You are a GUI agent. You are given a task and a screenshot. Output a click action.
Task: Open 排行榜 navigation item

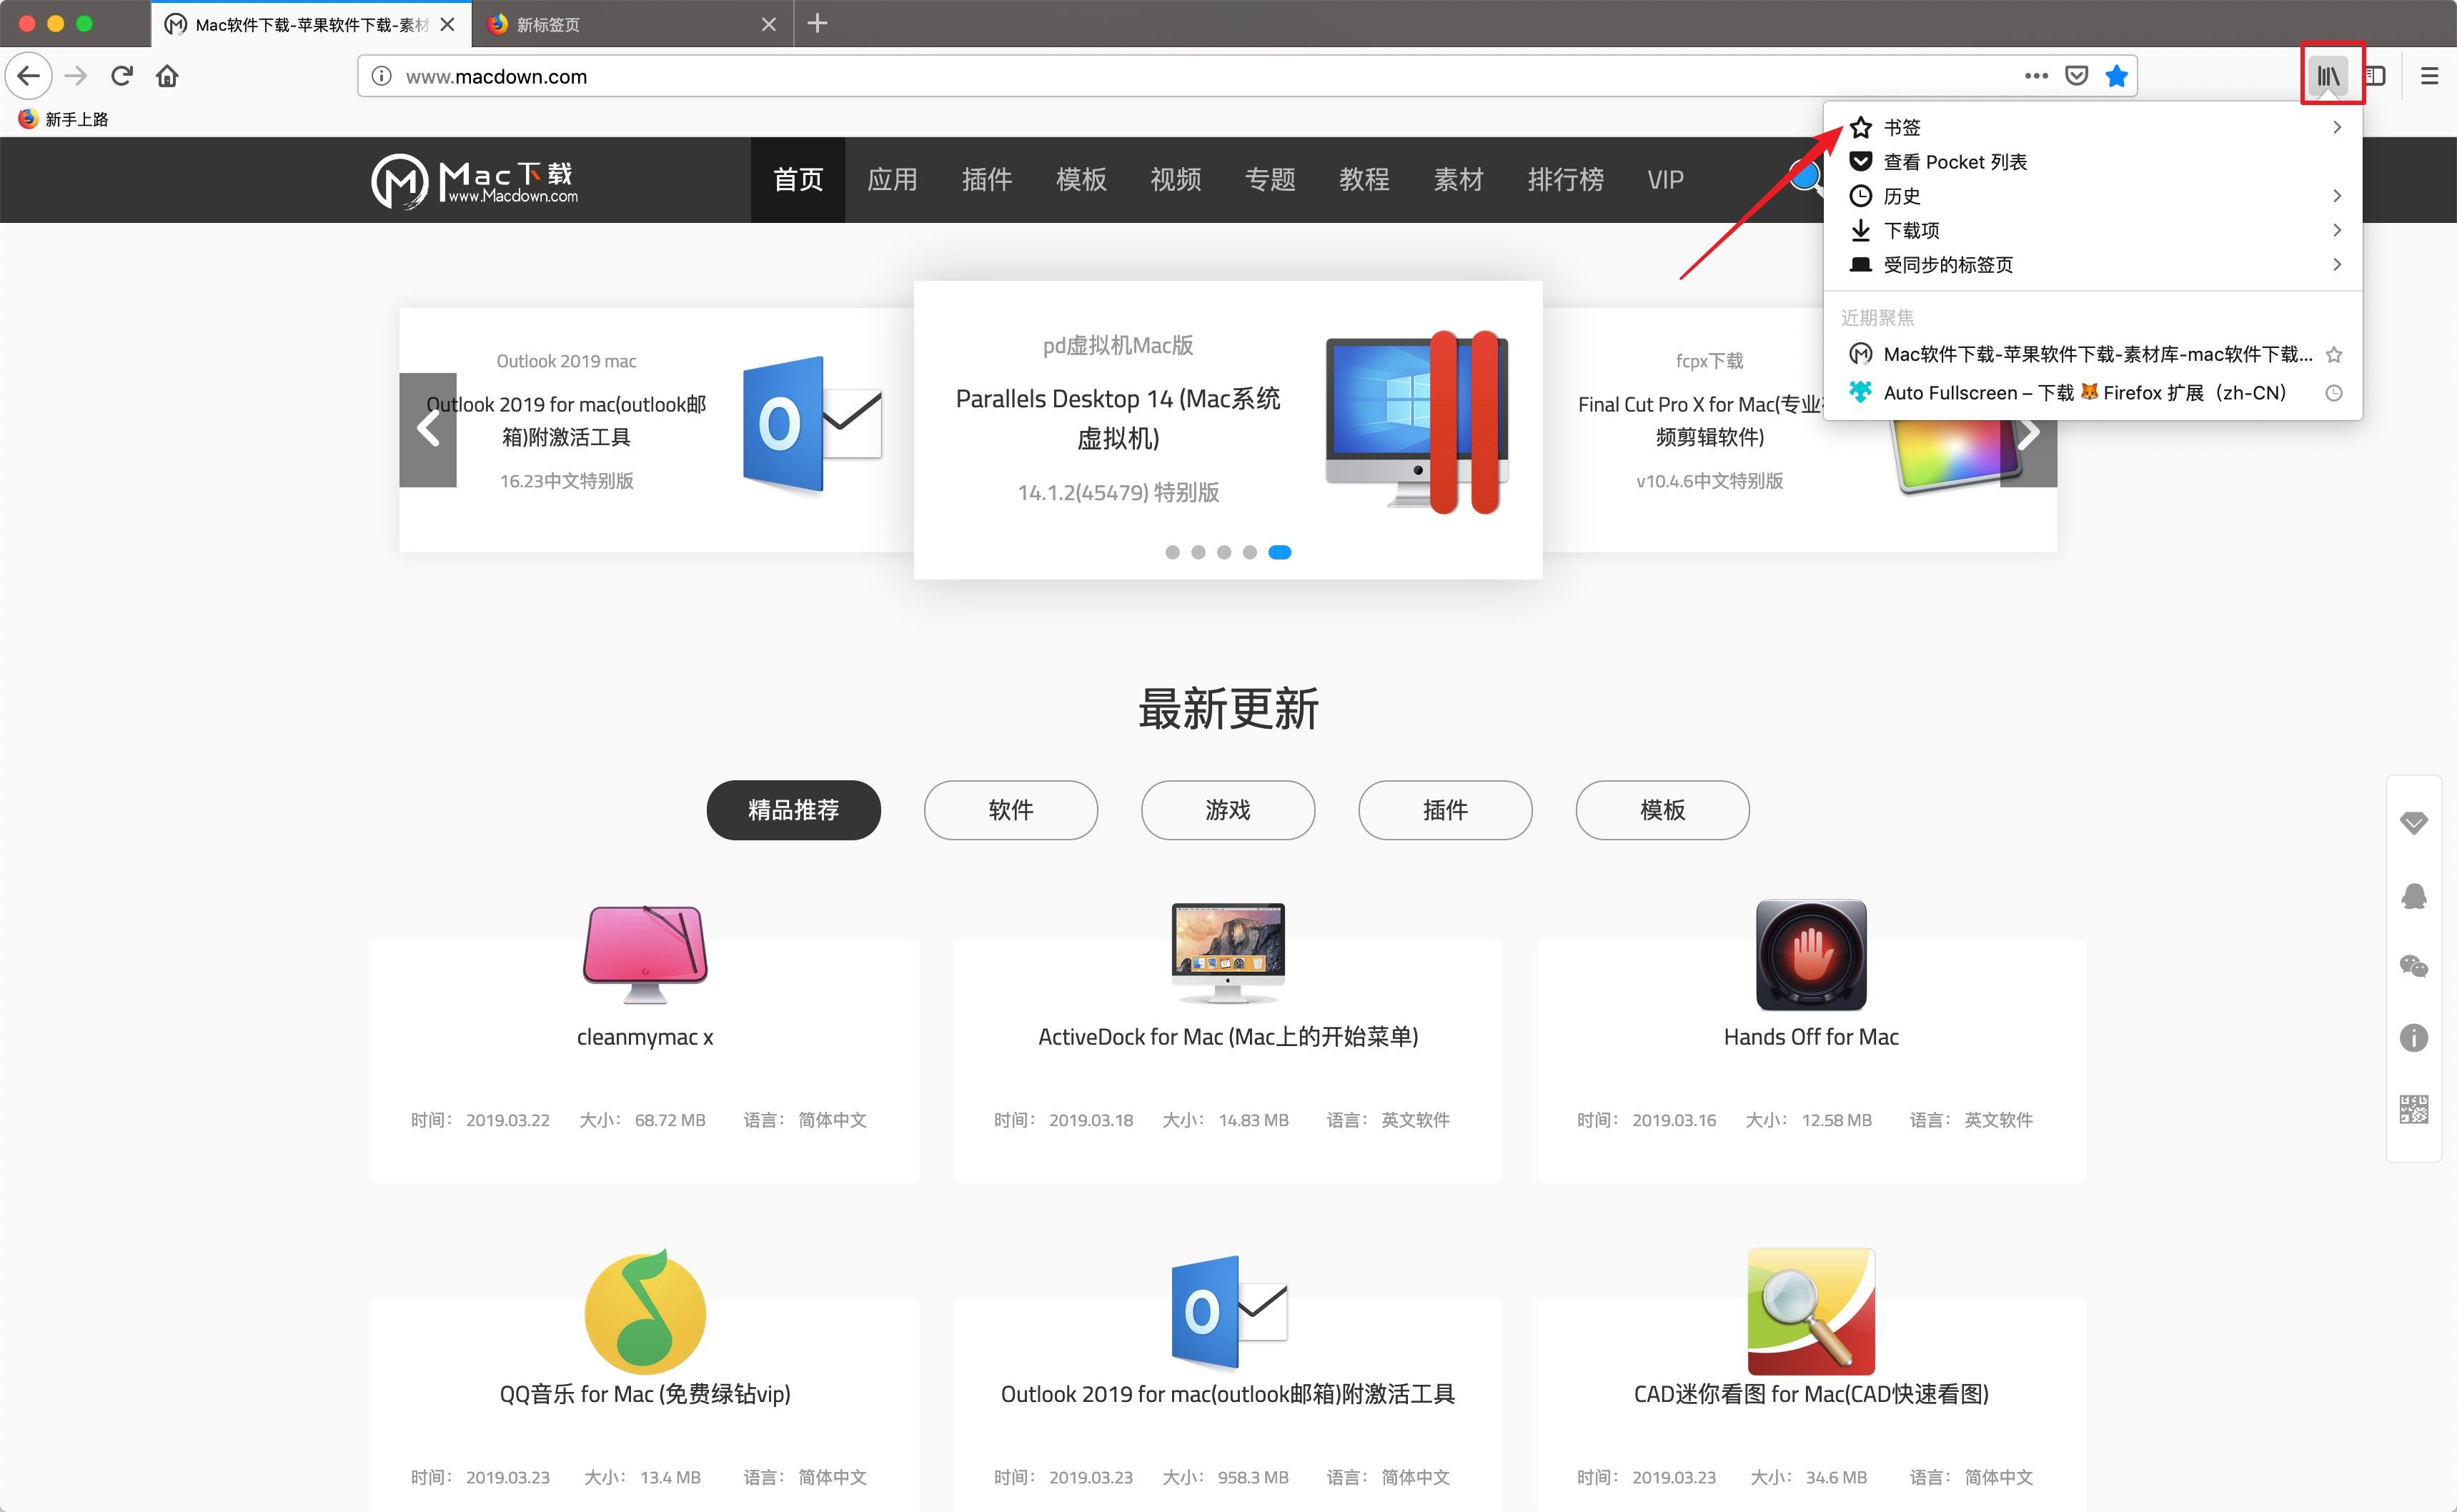click(x=1566, y=180)
